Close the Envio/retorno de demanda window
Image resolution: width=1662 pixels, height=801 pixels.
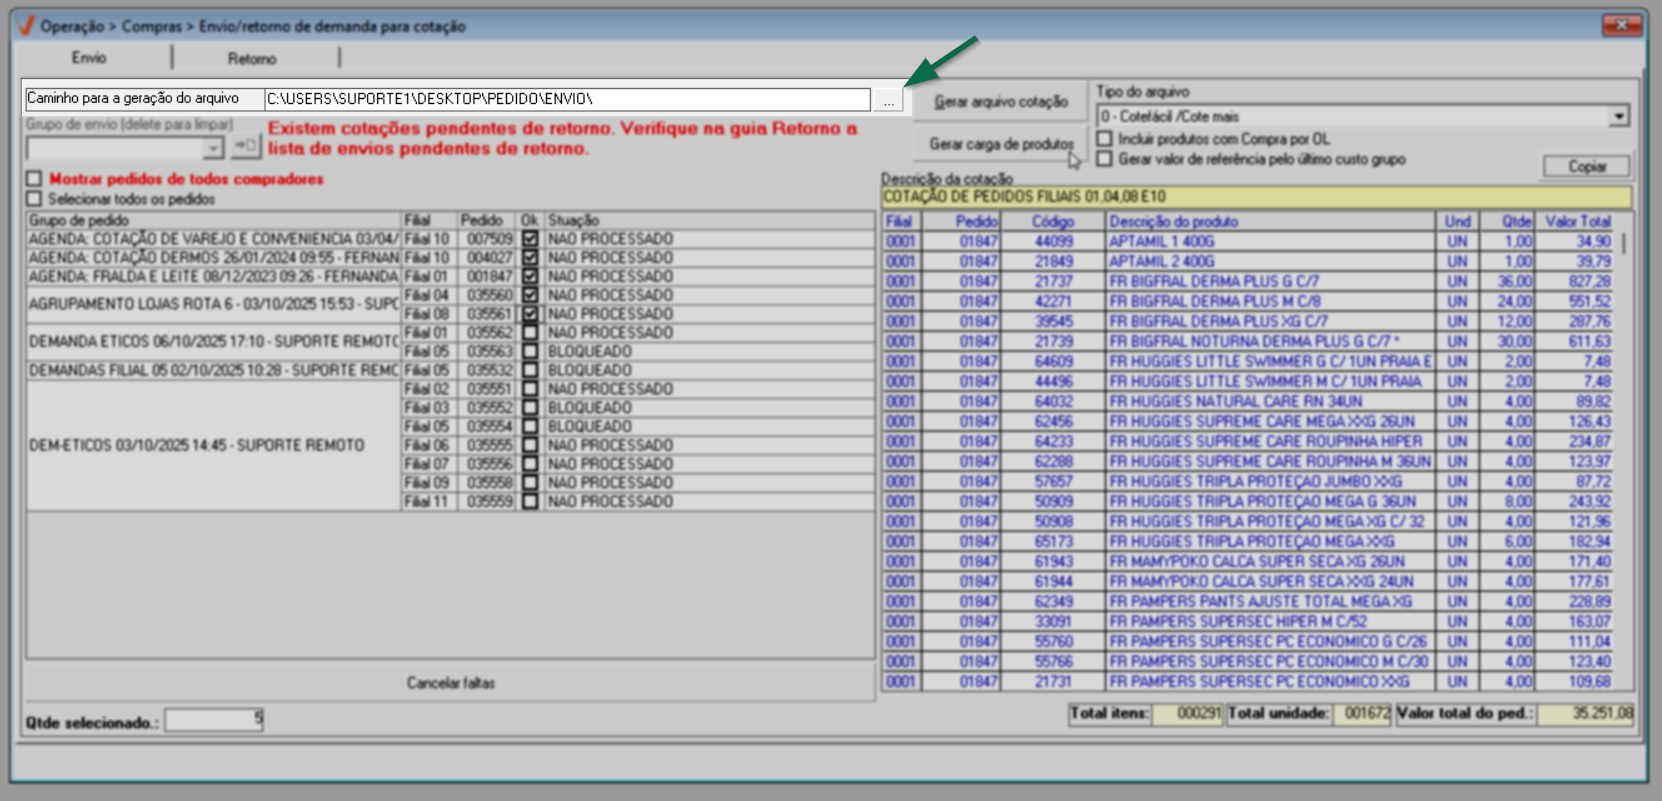point(1621,25)
